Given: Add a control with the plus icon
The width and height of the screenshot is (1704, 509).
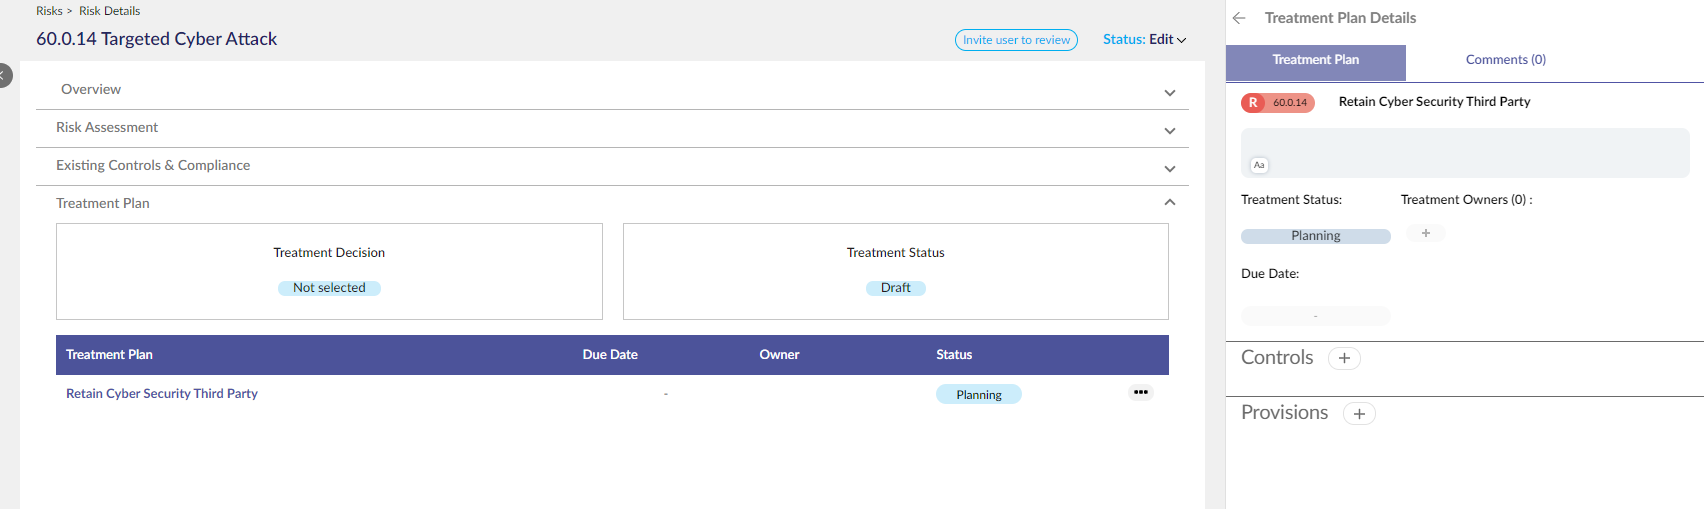Looking at the screenshot, I should [1344, 358].
